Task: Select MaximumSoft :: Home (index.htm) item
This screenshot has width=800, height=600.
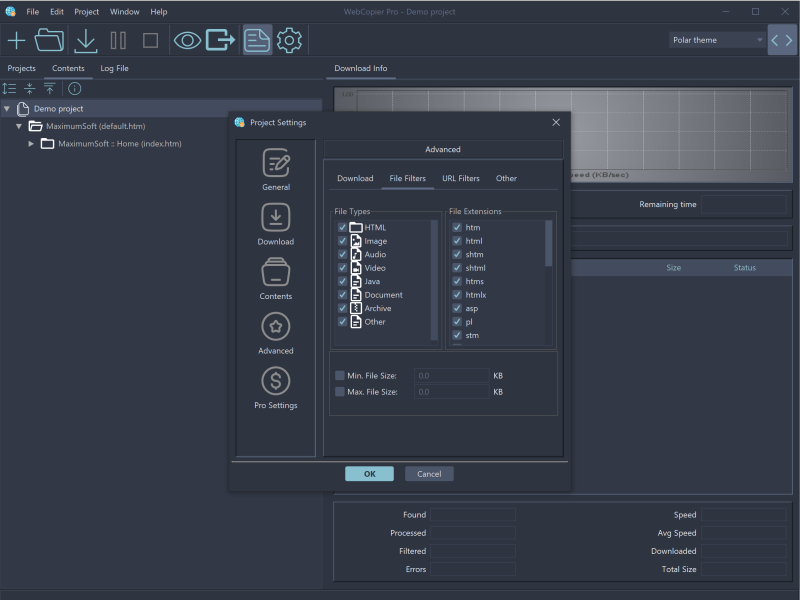Action: click(x=120, y=144)
